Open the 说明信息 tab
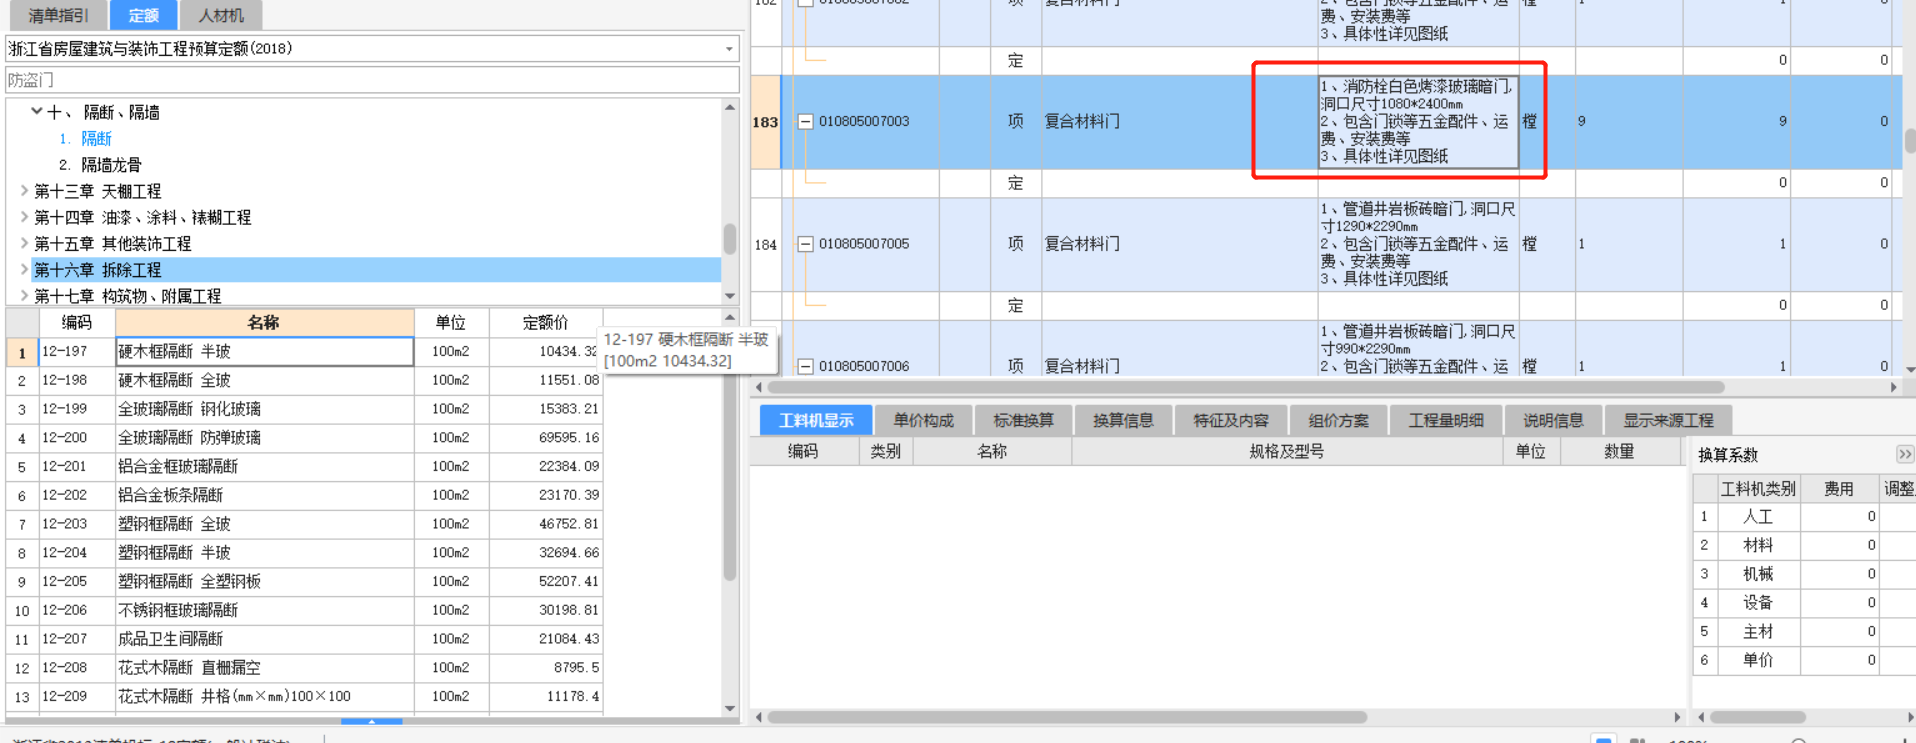This screenshot has width=1916, height=743. pyautogui.click(x=1553, y=421)
